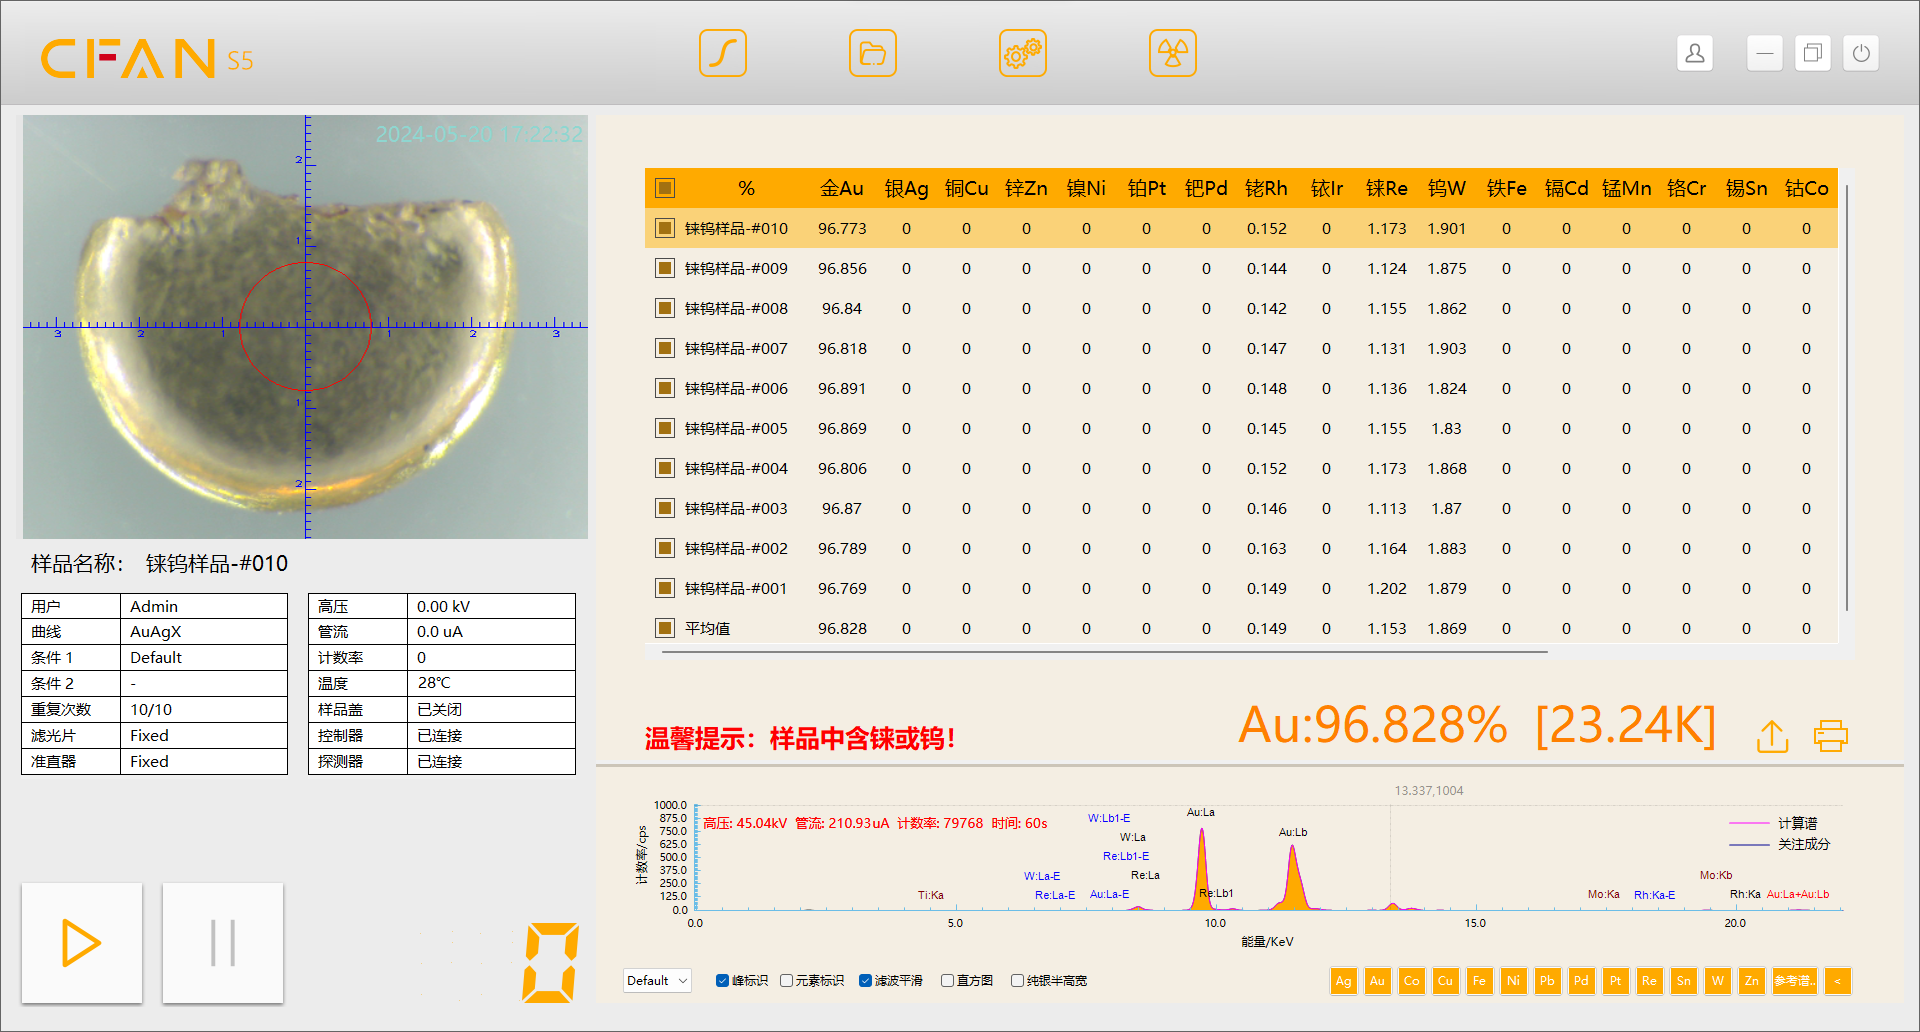
Task: Open the settings gears icon
Action: click(1022, 53)
